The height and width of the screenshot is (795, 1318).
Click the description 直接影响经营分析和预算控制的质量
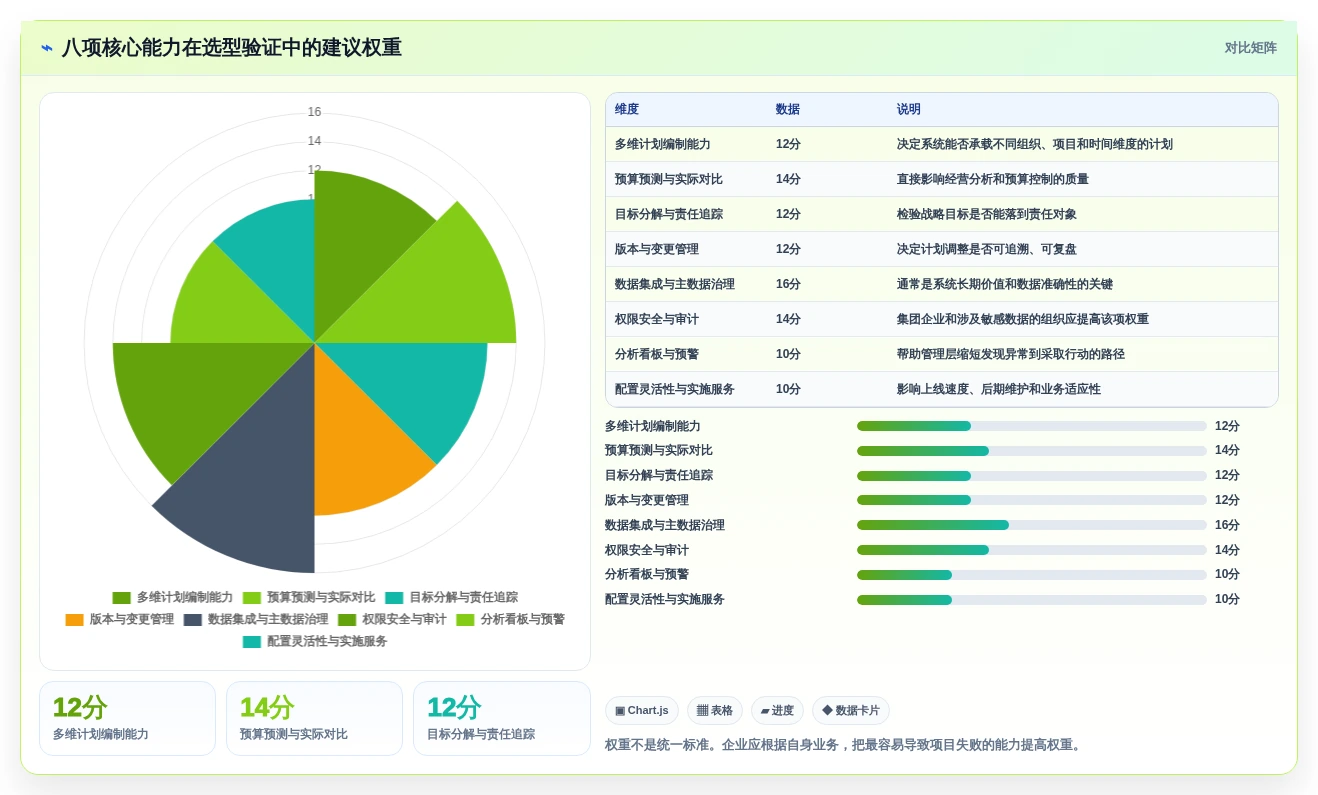[x=993, y=179]
